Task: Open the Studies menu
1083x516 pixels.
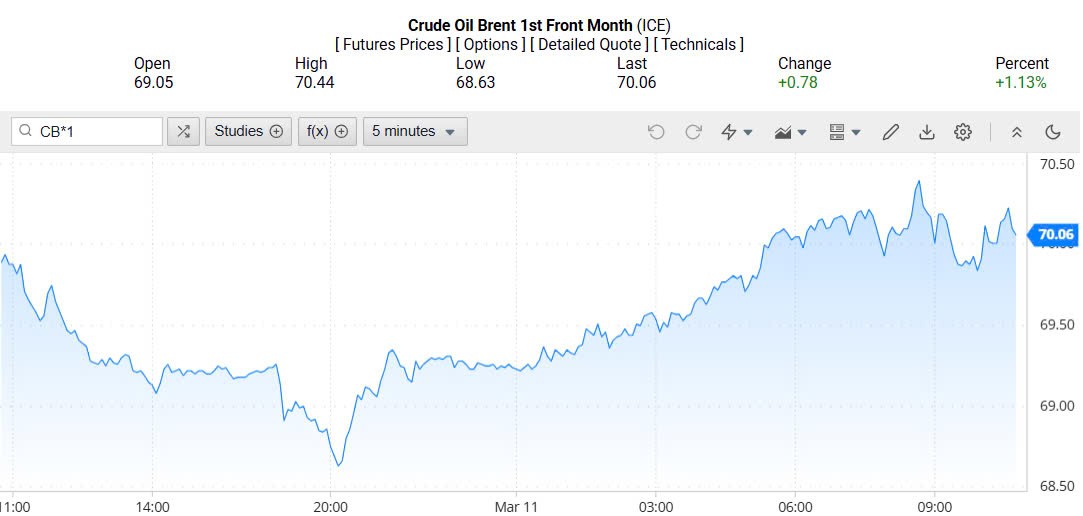Action: 249,131
